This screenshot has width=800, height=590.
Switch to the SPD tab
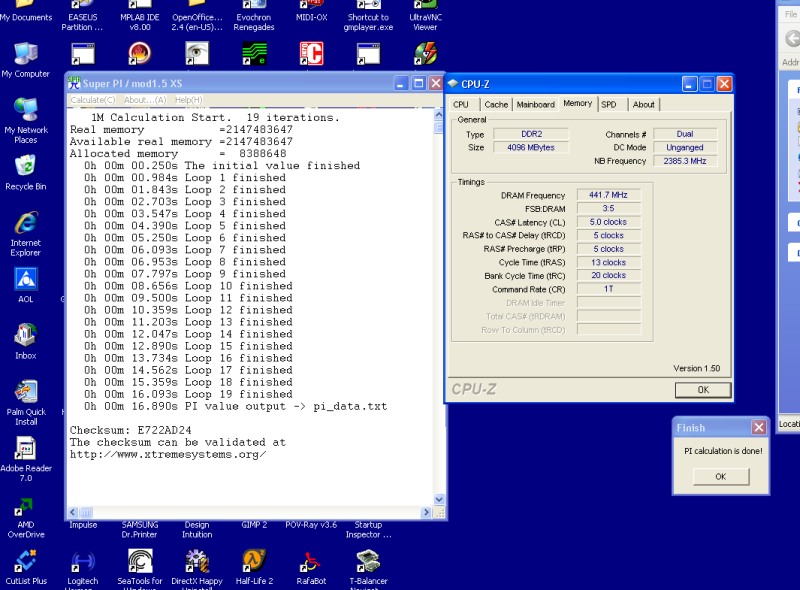(x=609, y=104)
